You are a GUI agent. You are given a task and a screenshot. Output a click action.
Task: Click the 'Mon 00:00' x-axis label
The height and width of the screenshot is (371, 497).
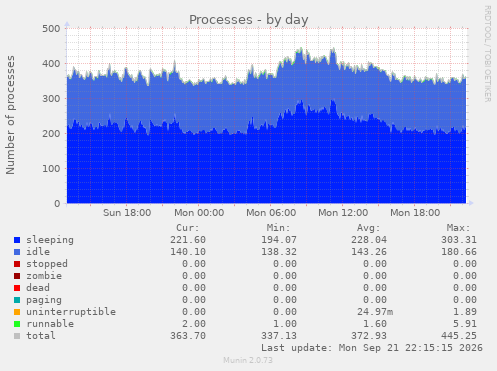click(199, 213)
